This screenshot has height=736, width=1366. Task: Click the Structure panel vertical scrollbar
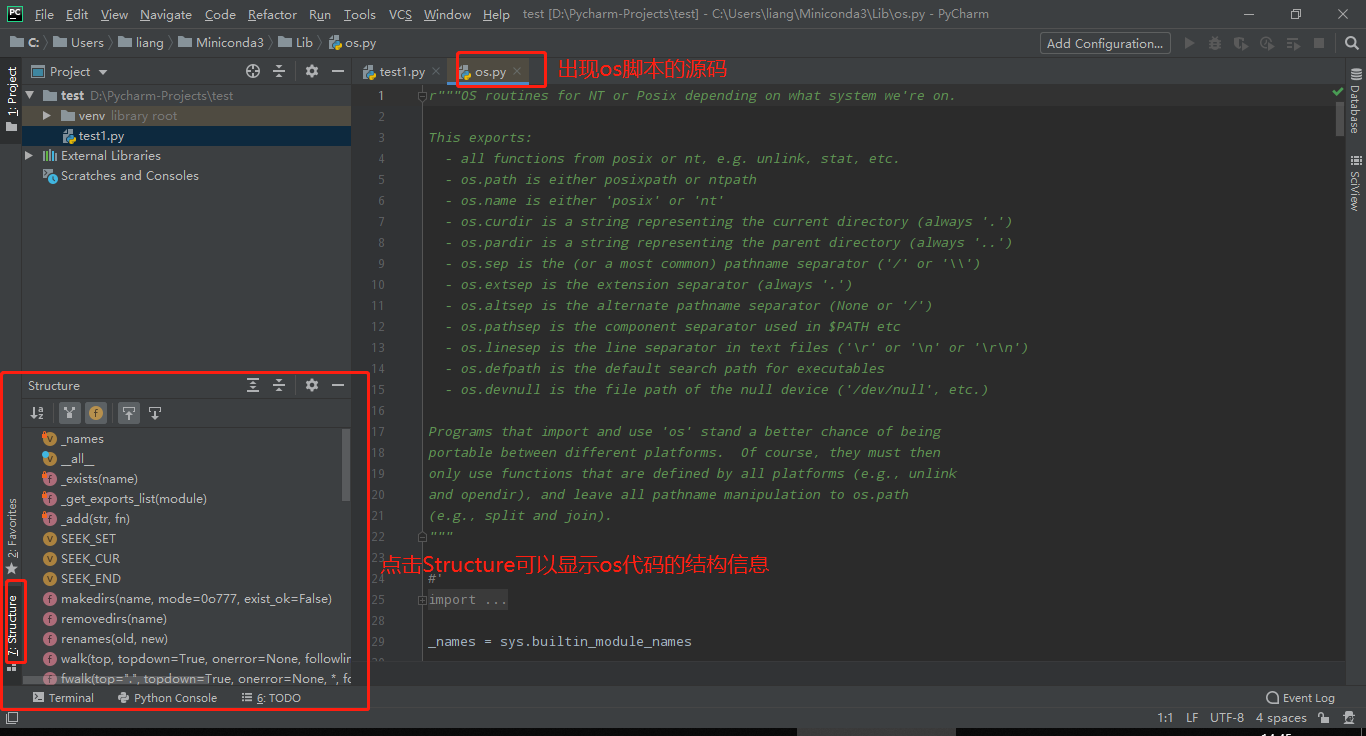coord(346,465)
